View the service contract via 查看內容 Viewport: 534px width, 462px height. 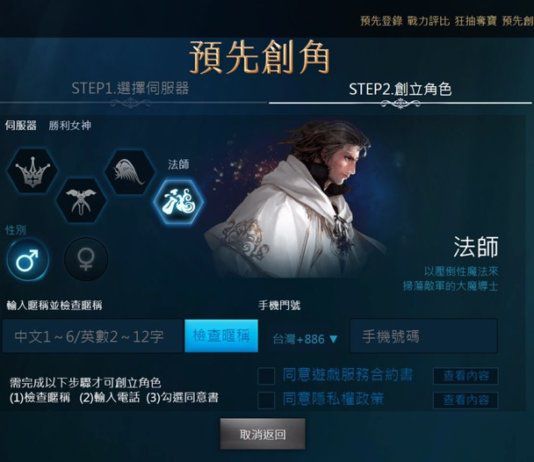466,376
